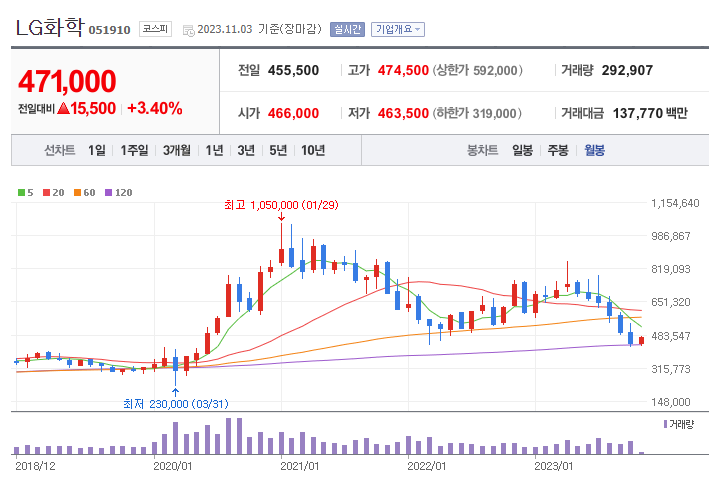Viewport: 709px width, 477px height.
Task: Click the LG화학 stock name
Action: 50,28
